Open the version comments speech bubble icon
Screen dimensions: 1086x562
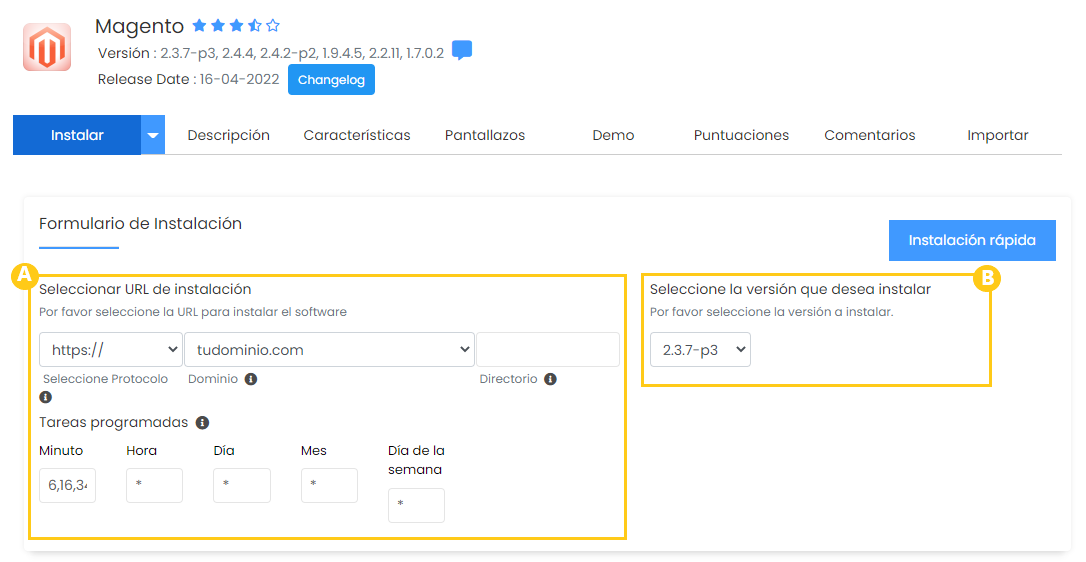(x=462, y=51)
